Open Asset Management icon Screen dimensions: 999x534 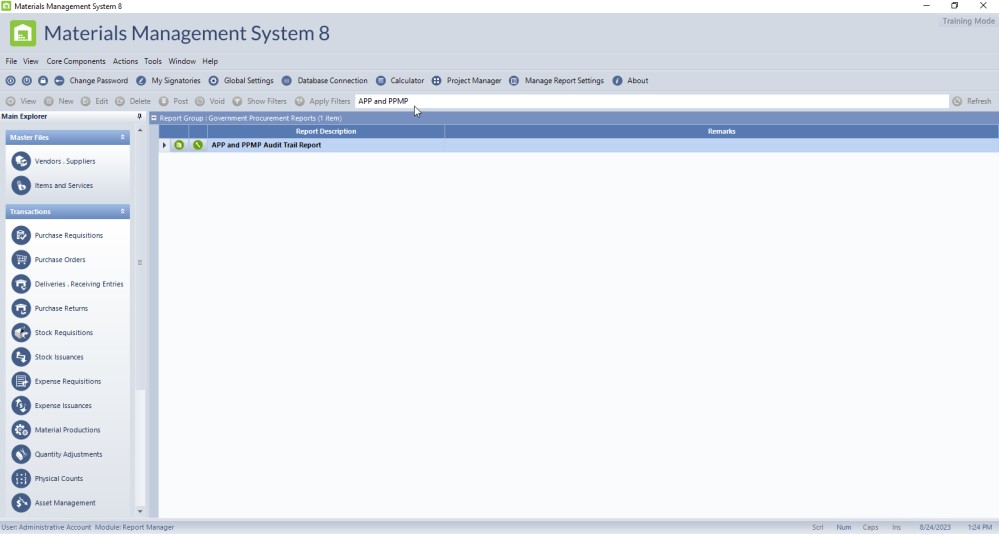click(21, 503)
